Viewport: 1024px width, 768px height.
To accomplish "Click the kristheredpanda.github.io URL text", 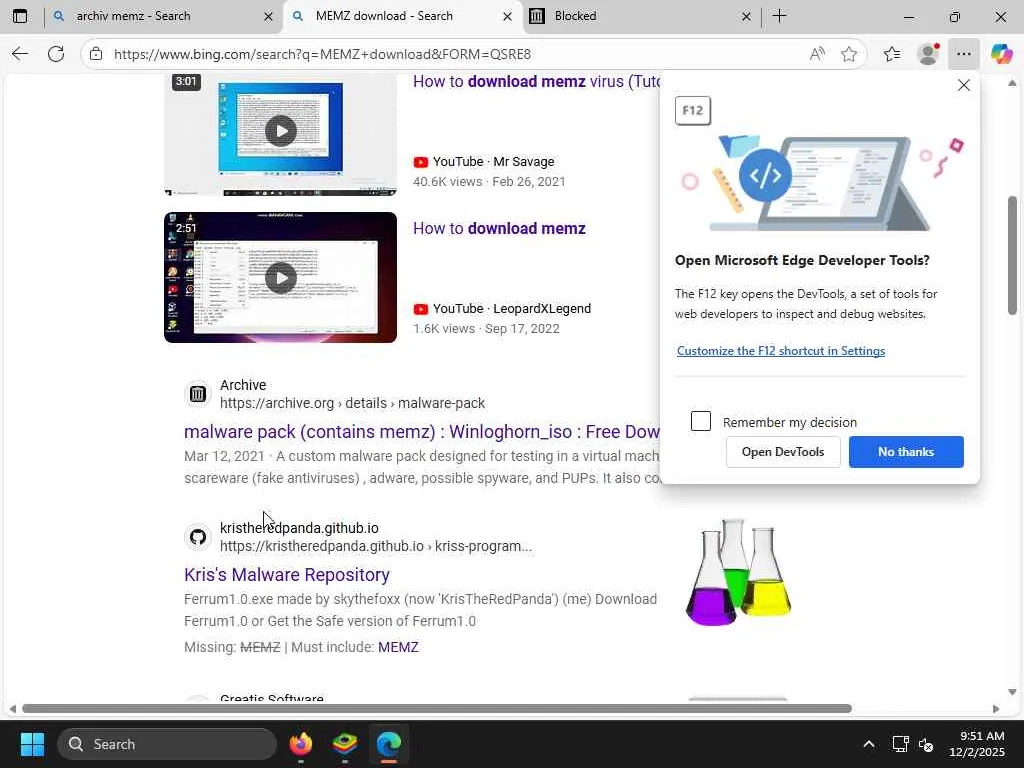I will (x=376, y=546).
